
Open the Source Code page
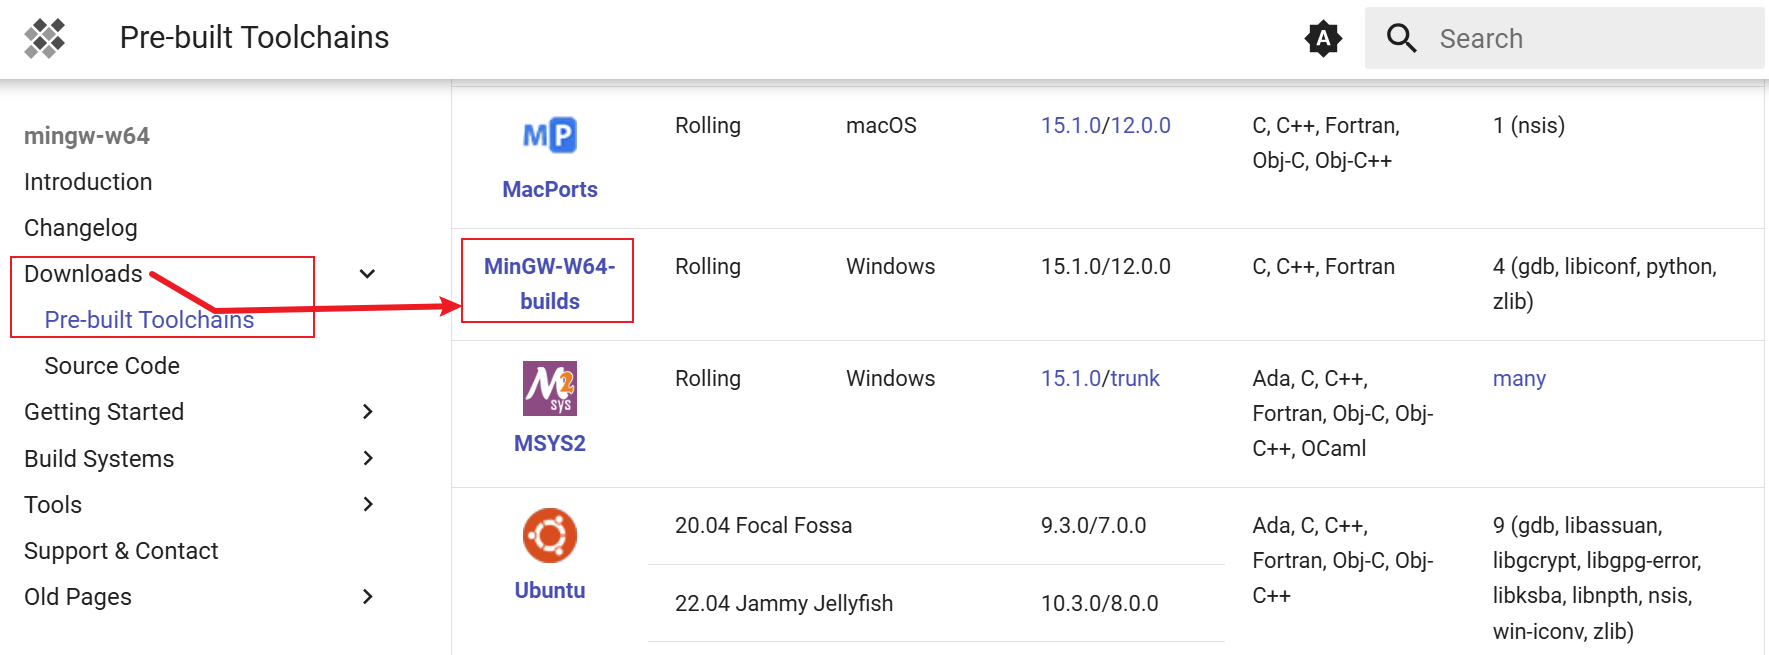click(x=112, y=366)
